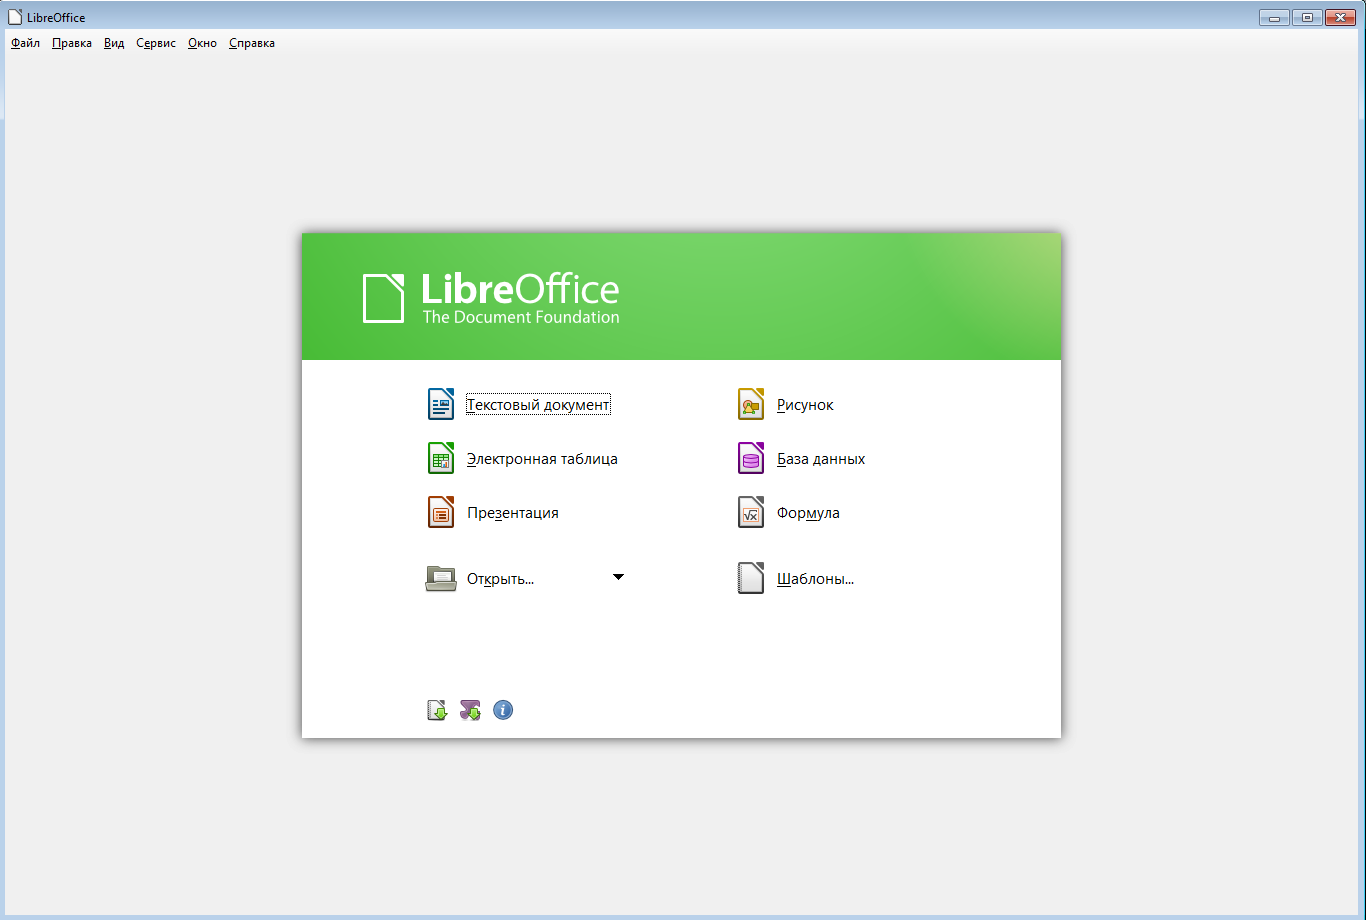This screenshot has height=920, width=1366.
Task: Open the Сервис menu
Action: pos(156,43)
